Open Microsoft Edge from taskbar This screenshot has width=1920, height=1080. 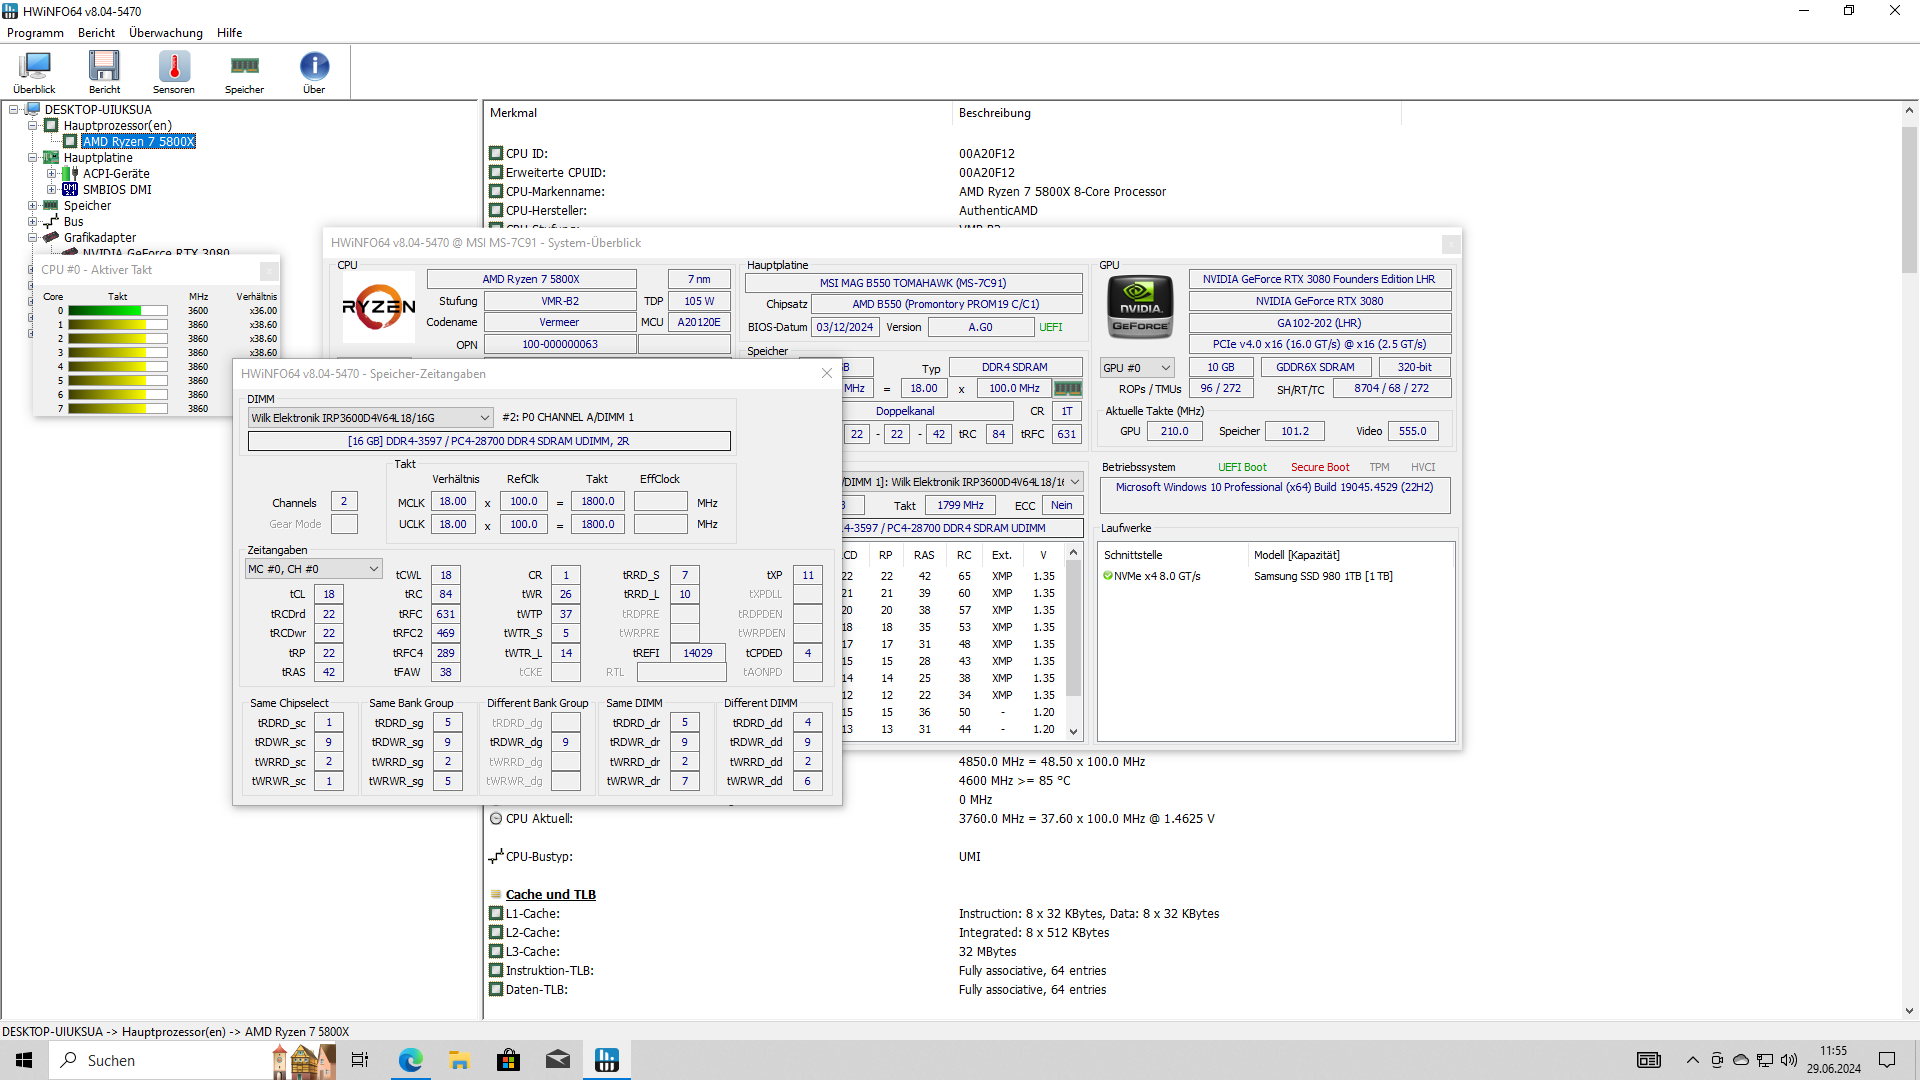[410, 1060]
